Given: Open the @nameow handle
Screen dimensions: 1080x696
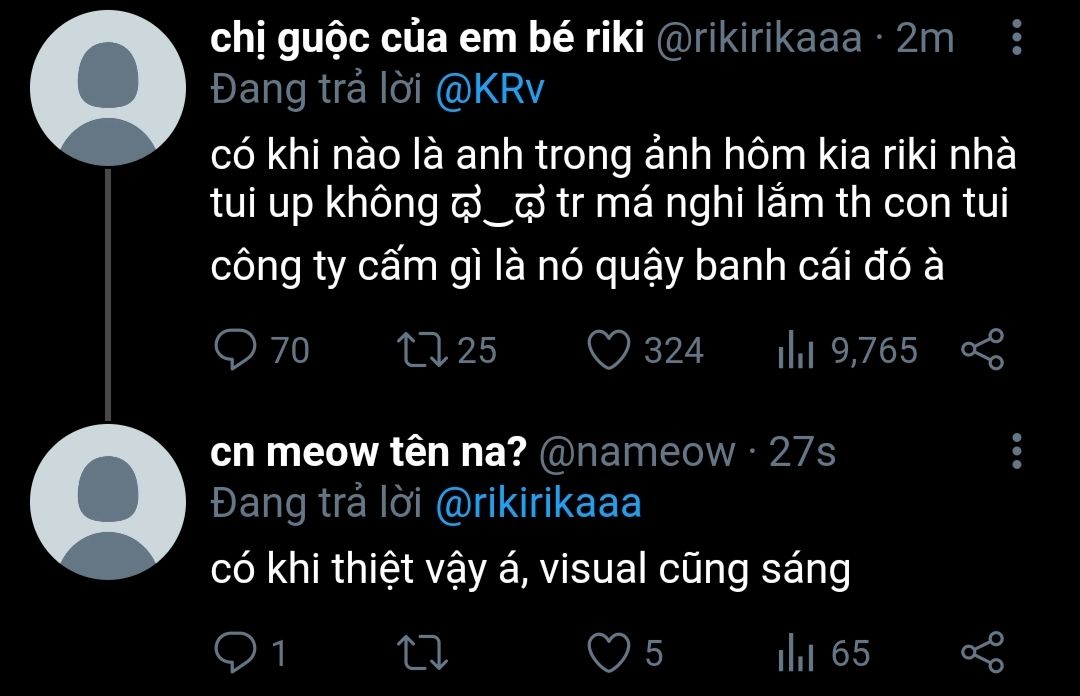Looking at the screenshot, I should (636, 452).
